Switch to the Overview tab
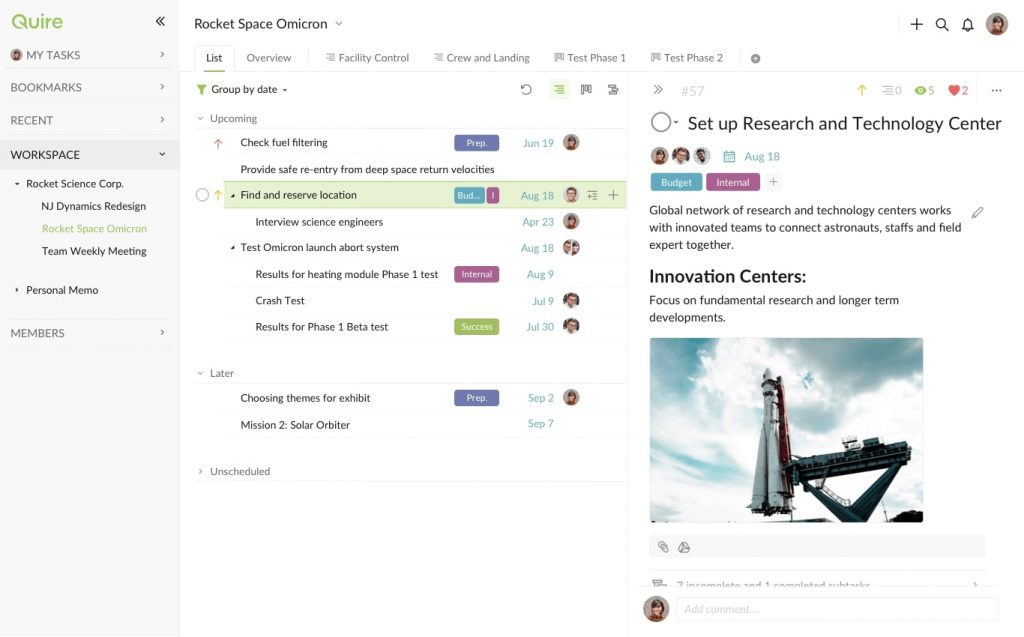The width and height of the screenshot is (1024, 637). 268,58
